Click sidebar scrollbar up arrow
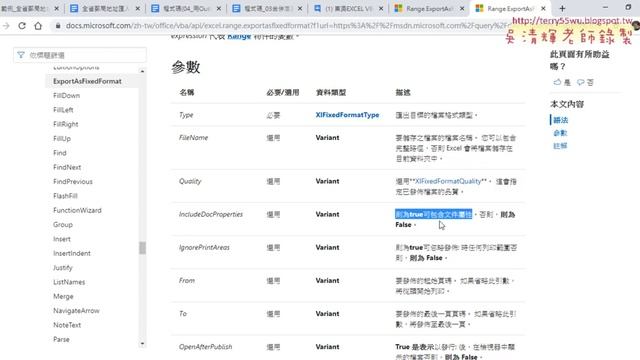 [142, 71]
